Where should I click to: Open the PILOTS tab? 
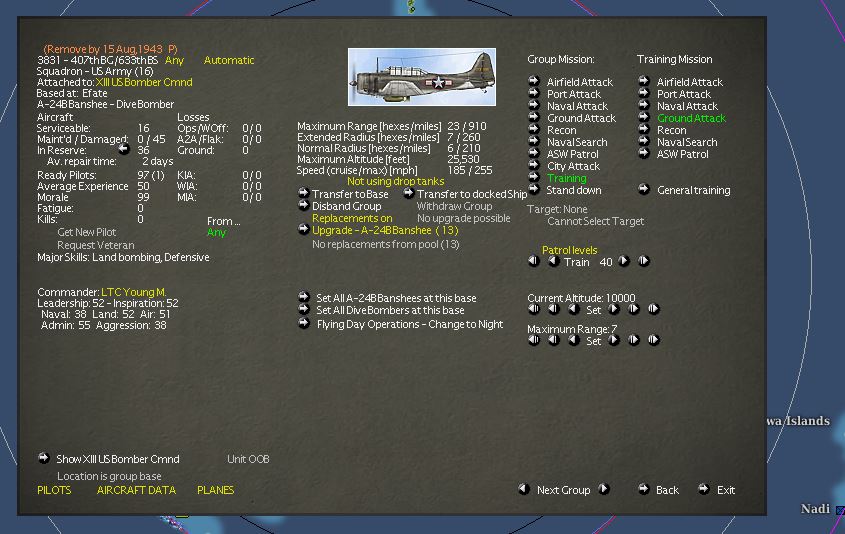54,490
